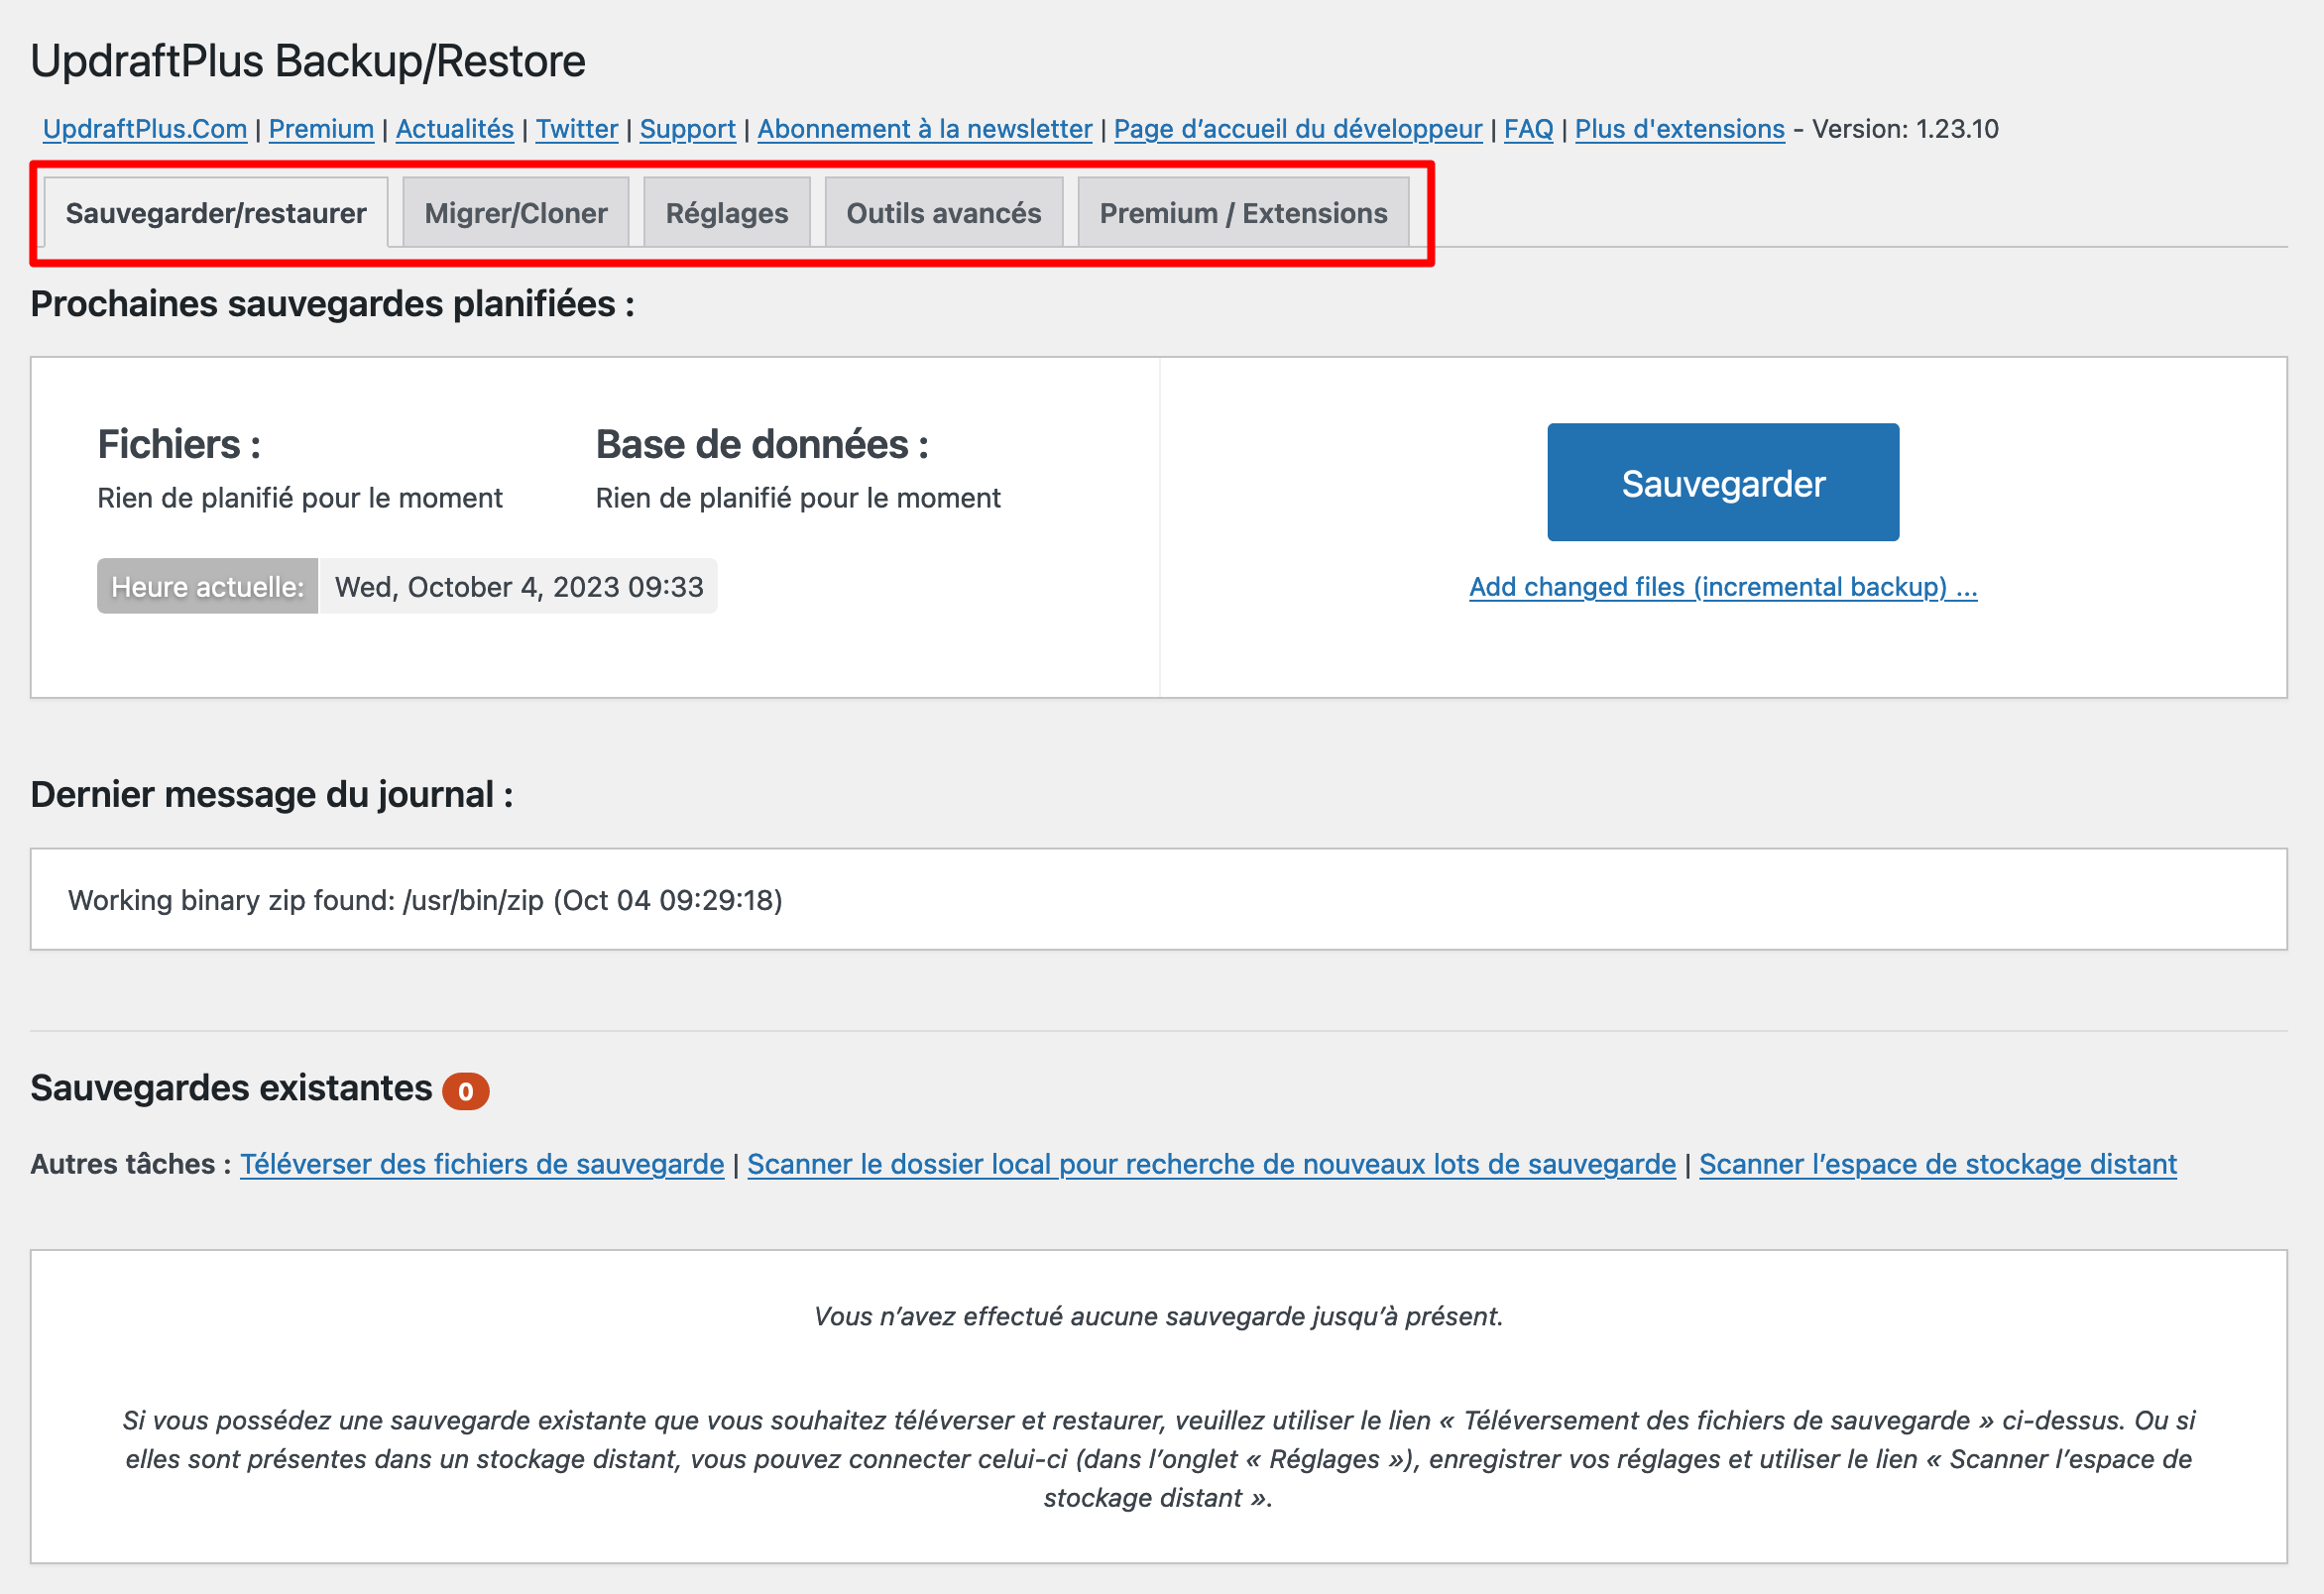
Task: Click the blue Sauvegarder button
Action: click(1722, 483)
